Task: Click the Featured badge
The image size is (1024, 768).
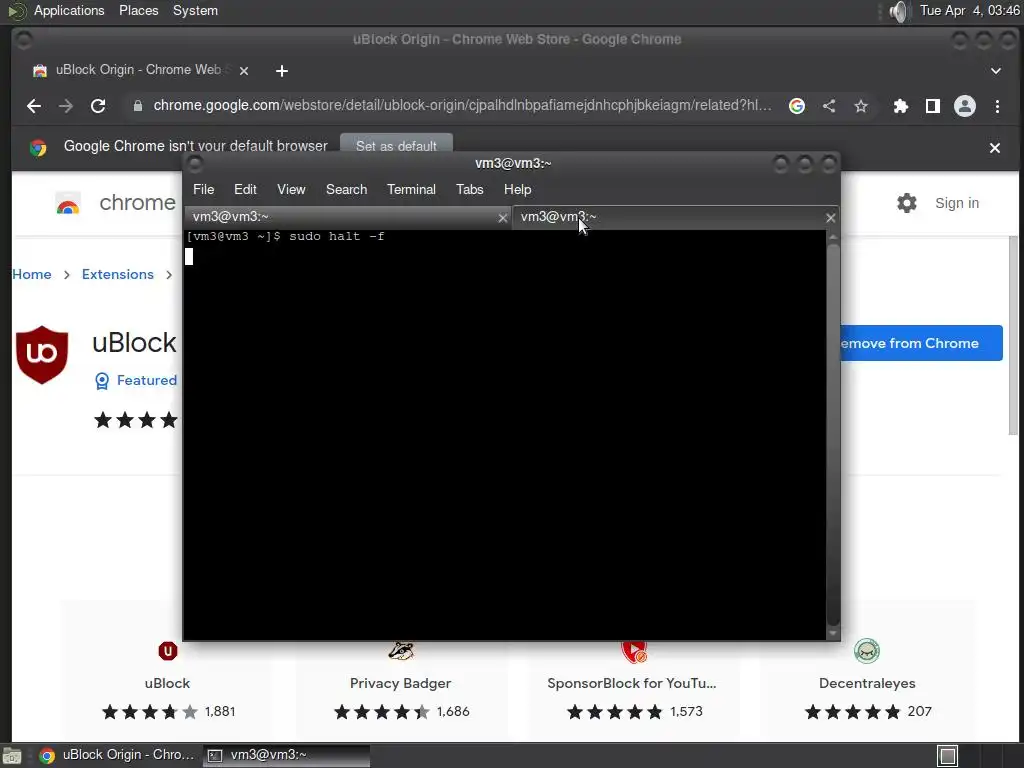Action: tap(136, 380)
